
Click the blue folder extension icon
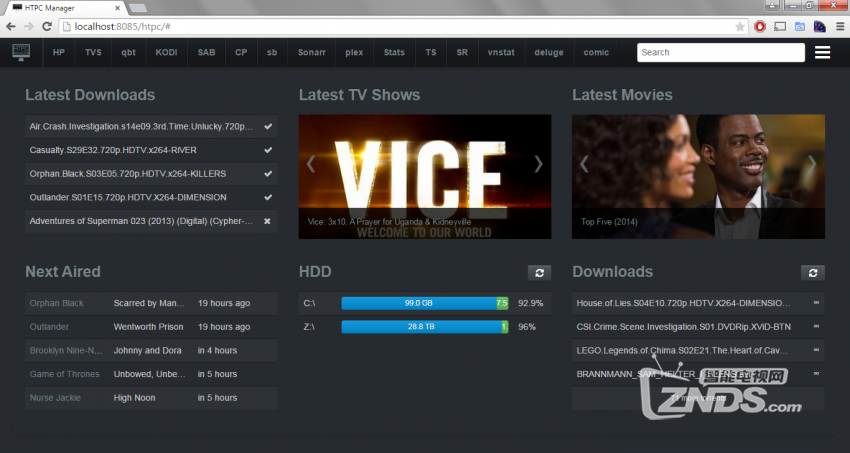click(x=800, y=27)
